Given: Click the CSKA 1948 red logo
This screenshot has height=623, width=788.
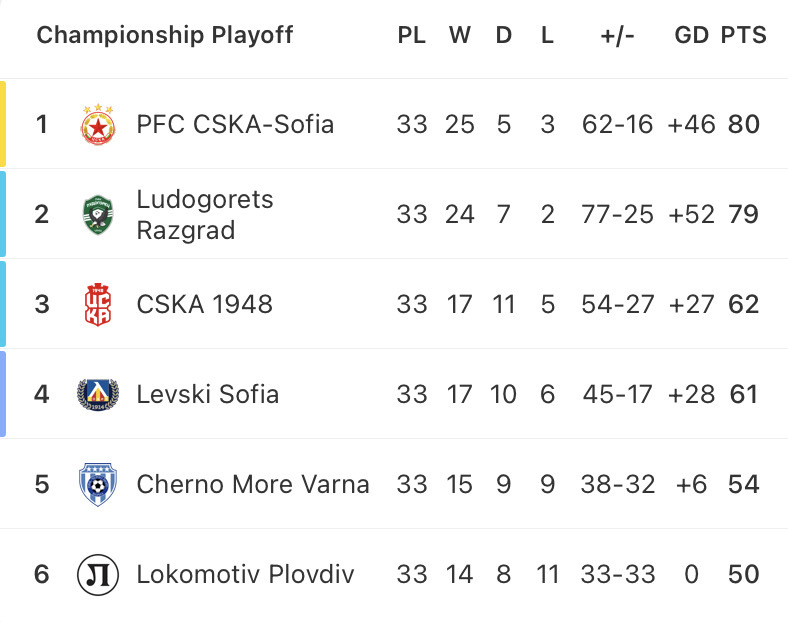Looking at the screenshot, I should click(98, 304).
